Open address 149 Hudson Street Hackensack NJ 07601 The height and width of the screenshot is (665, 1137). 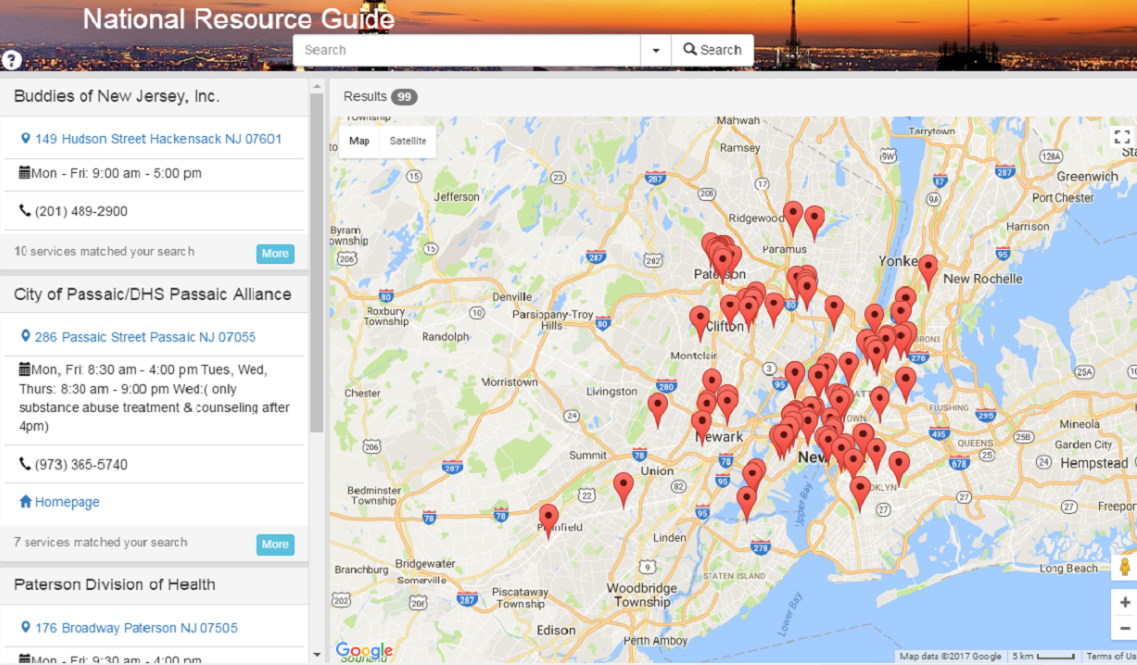158,139
